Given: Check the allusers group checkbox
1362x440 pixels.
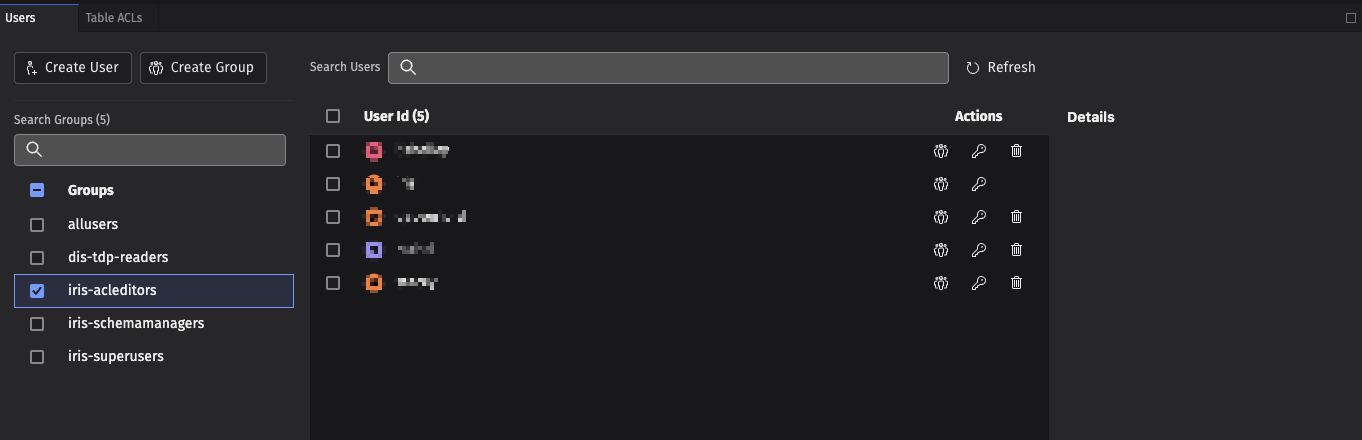Looking at the screenshot, I should coord(37,225).
